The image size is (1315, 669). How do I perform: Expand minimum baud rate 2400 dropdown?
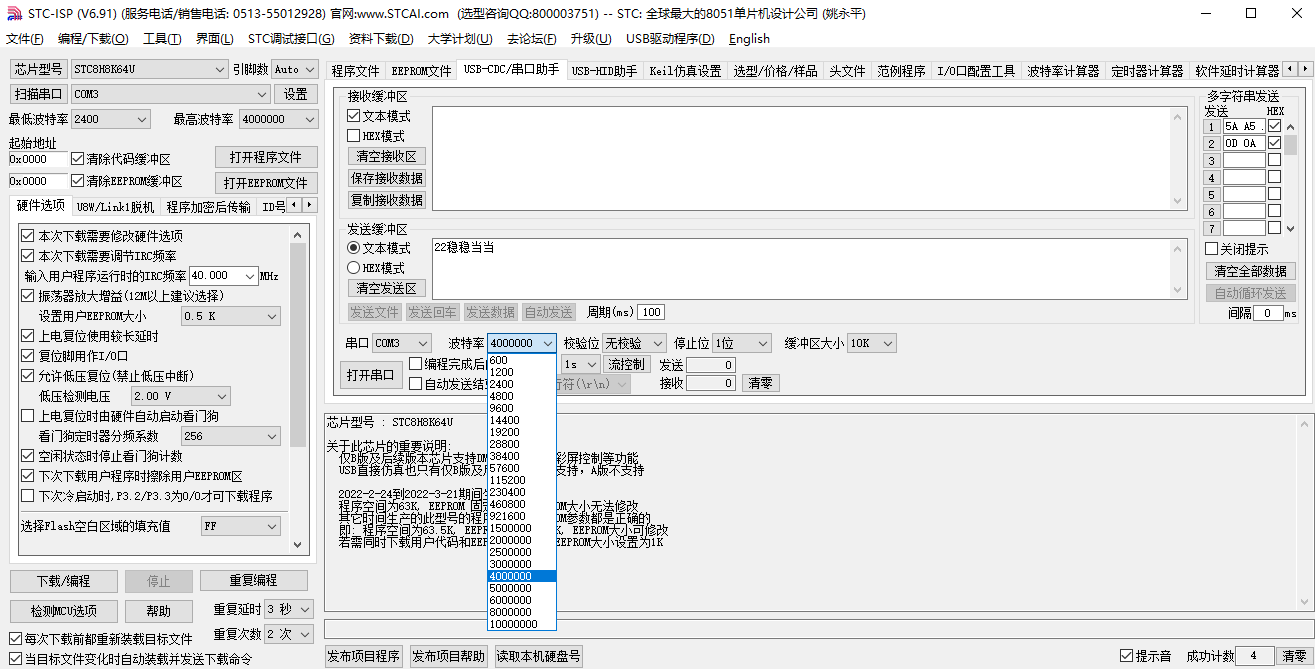tap(140, 119)
